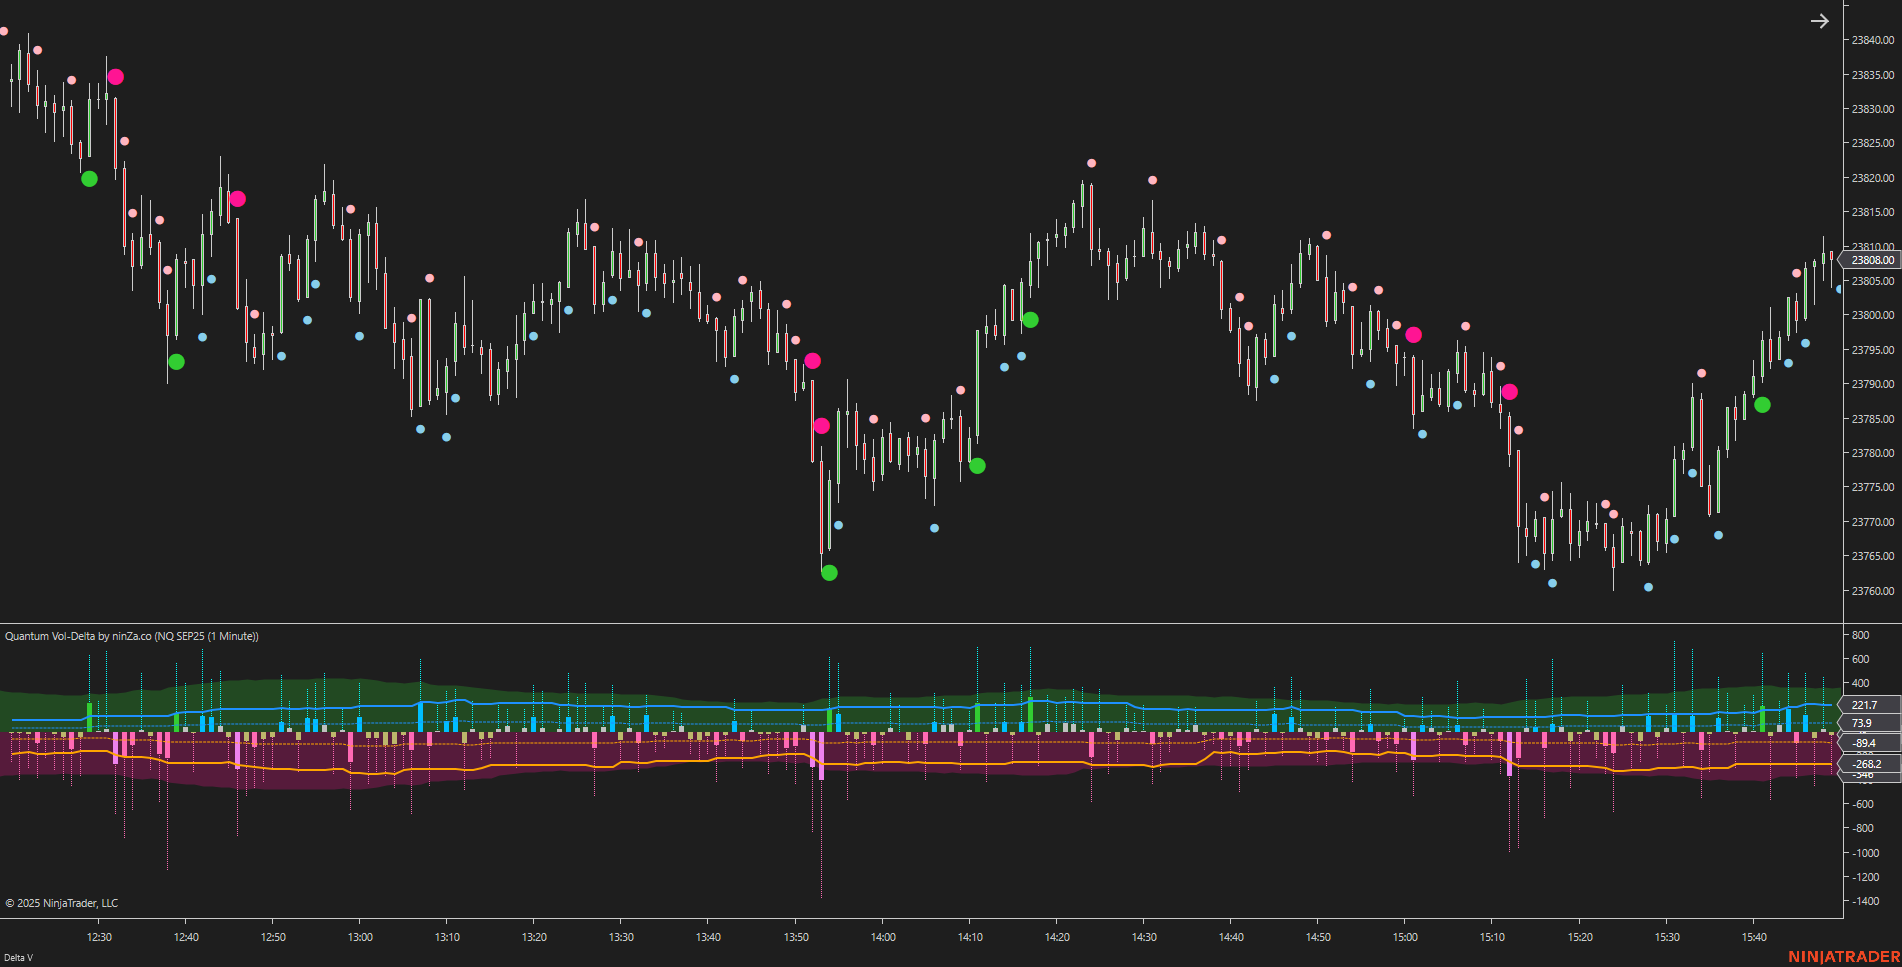Select the magenta sell-signal dot near the 12:45 swing high
Screen dimensions: 1902x967
[x=237, y=199]
